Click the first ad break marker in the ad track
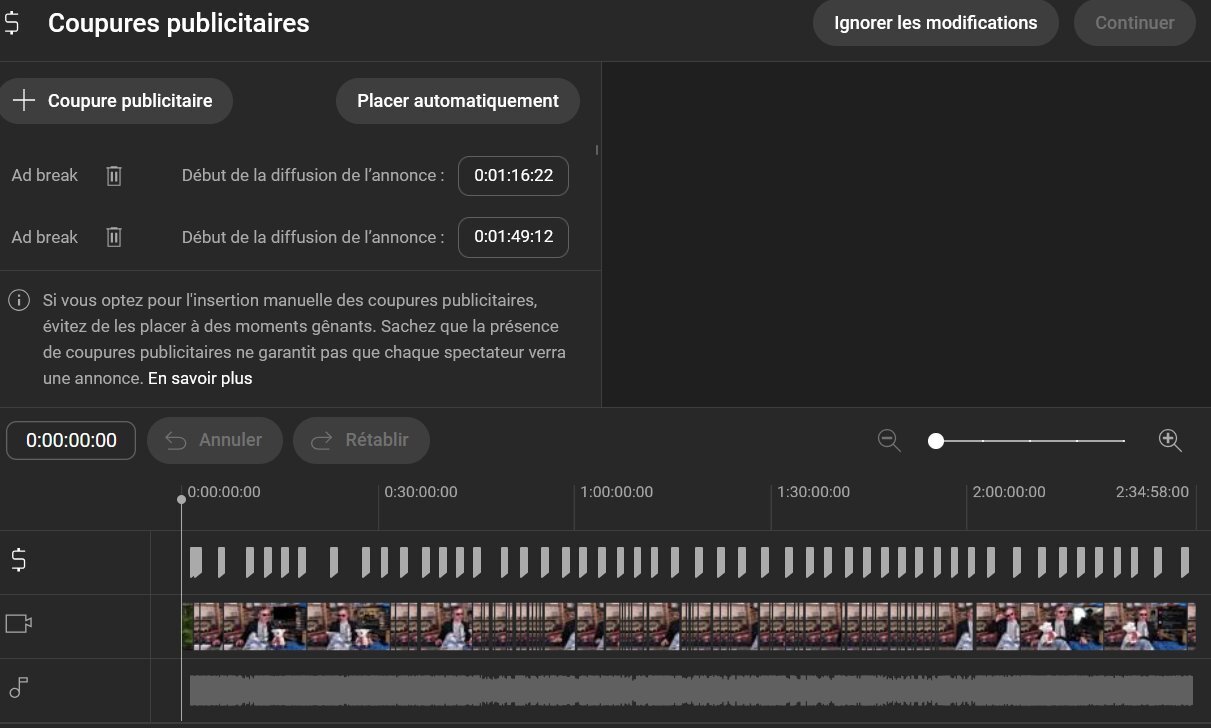 pyautogui.click(x=195, y=562)
